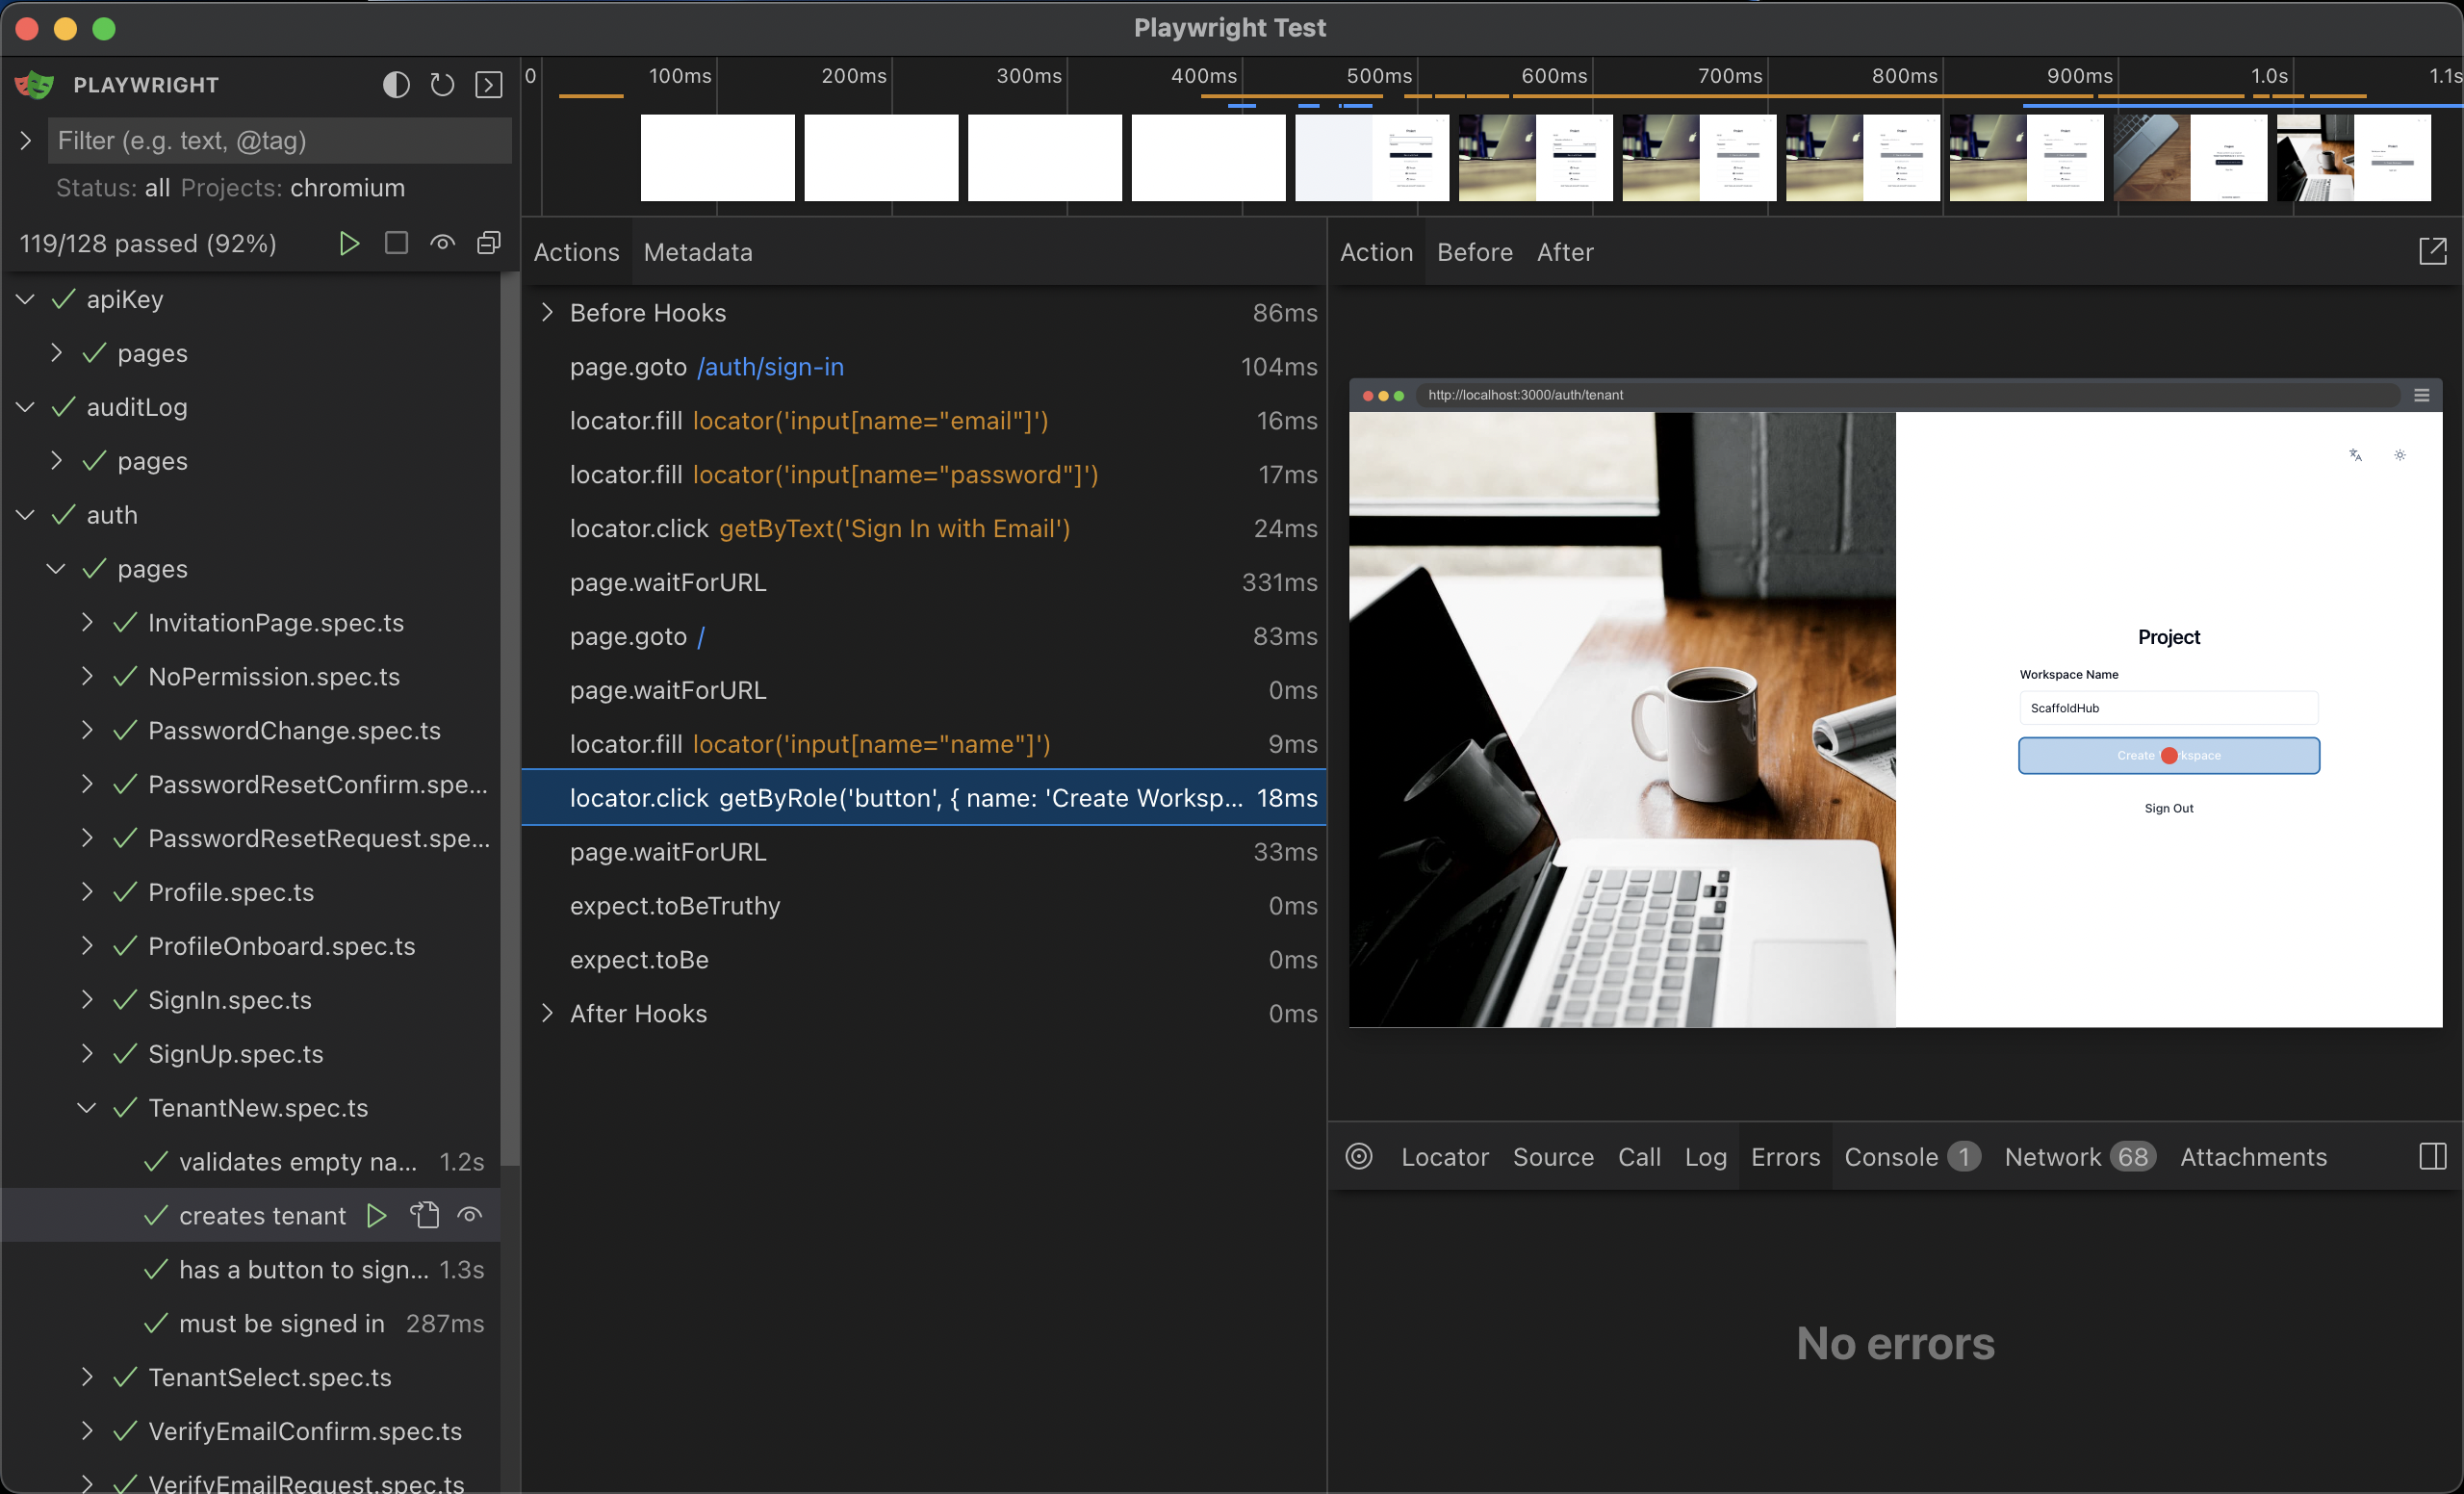Click the last filmstrip thumbnail in the timeline
Viewport: 2464px width, 1494px height.
coord(2353,158)
